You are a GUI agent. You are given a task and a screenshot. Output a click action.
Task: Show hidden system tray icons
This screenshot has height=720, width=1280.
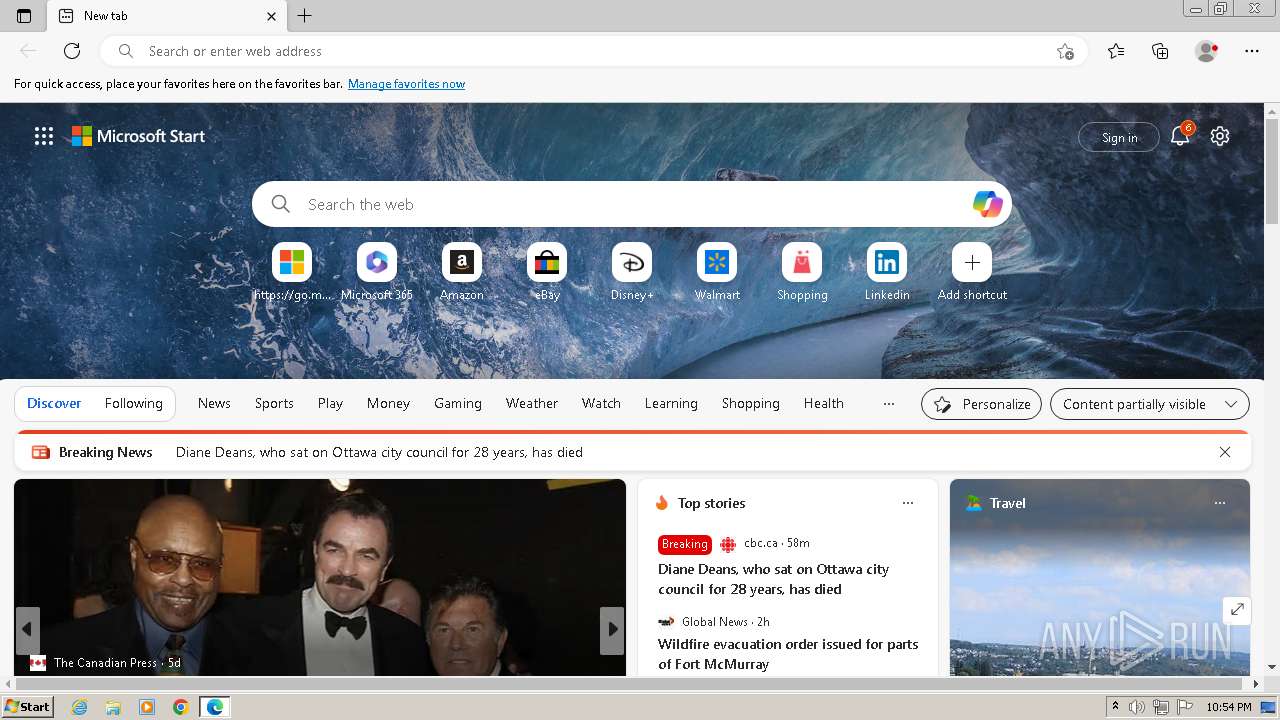click(1115, 707)
